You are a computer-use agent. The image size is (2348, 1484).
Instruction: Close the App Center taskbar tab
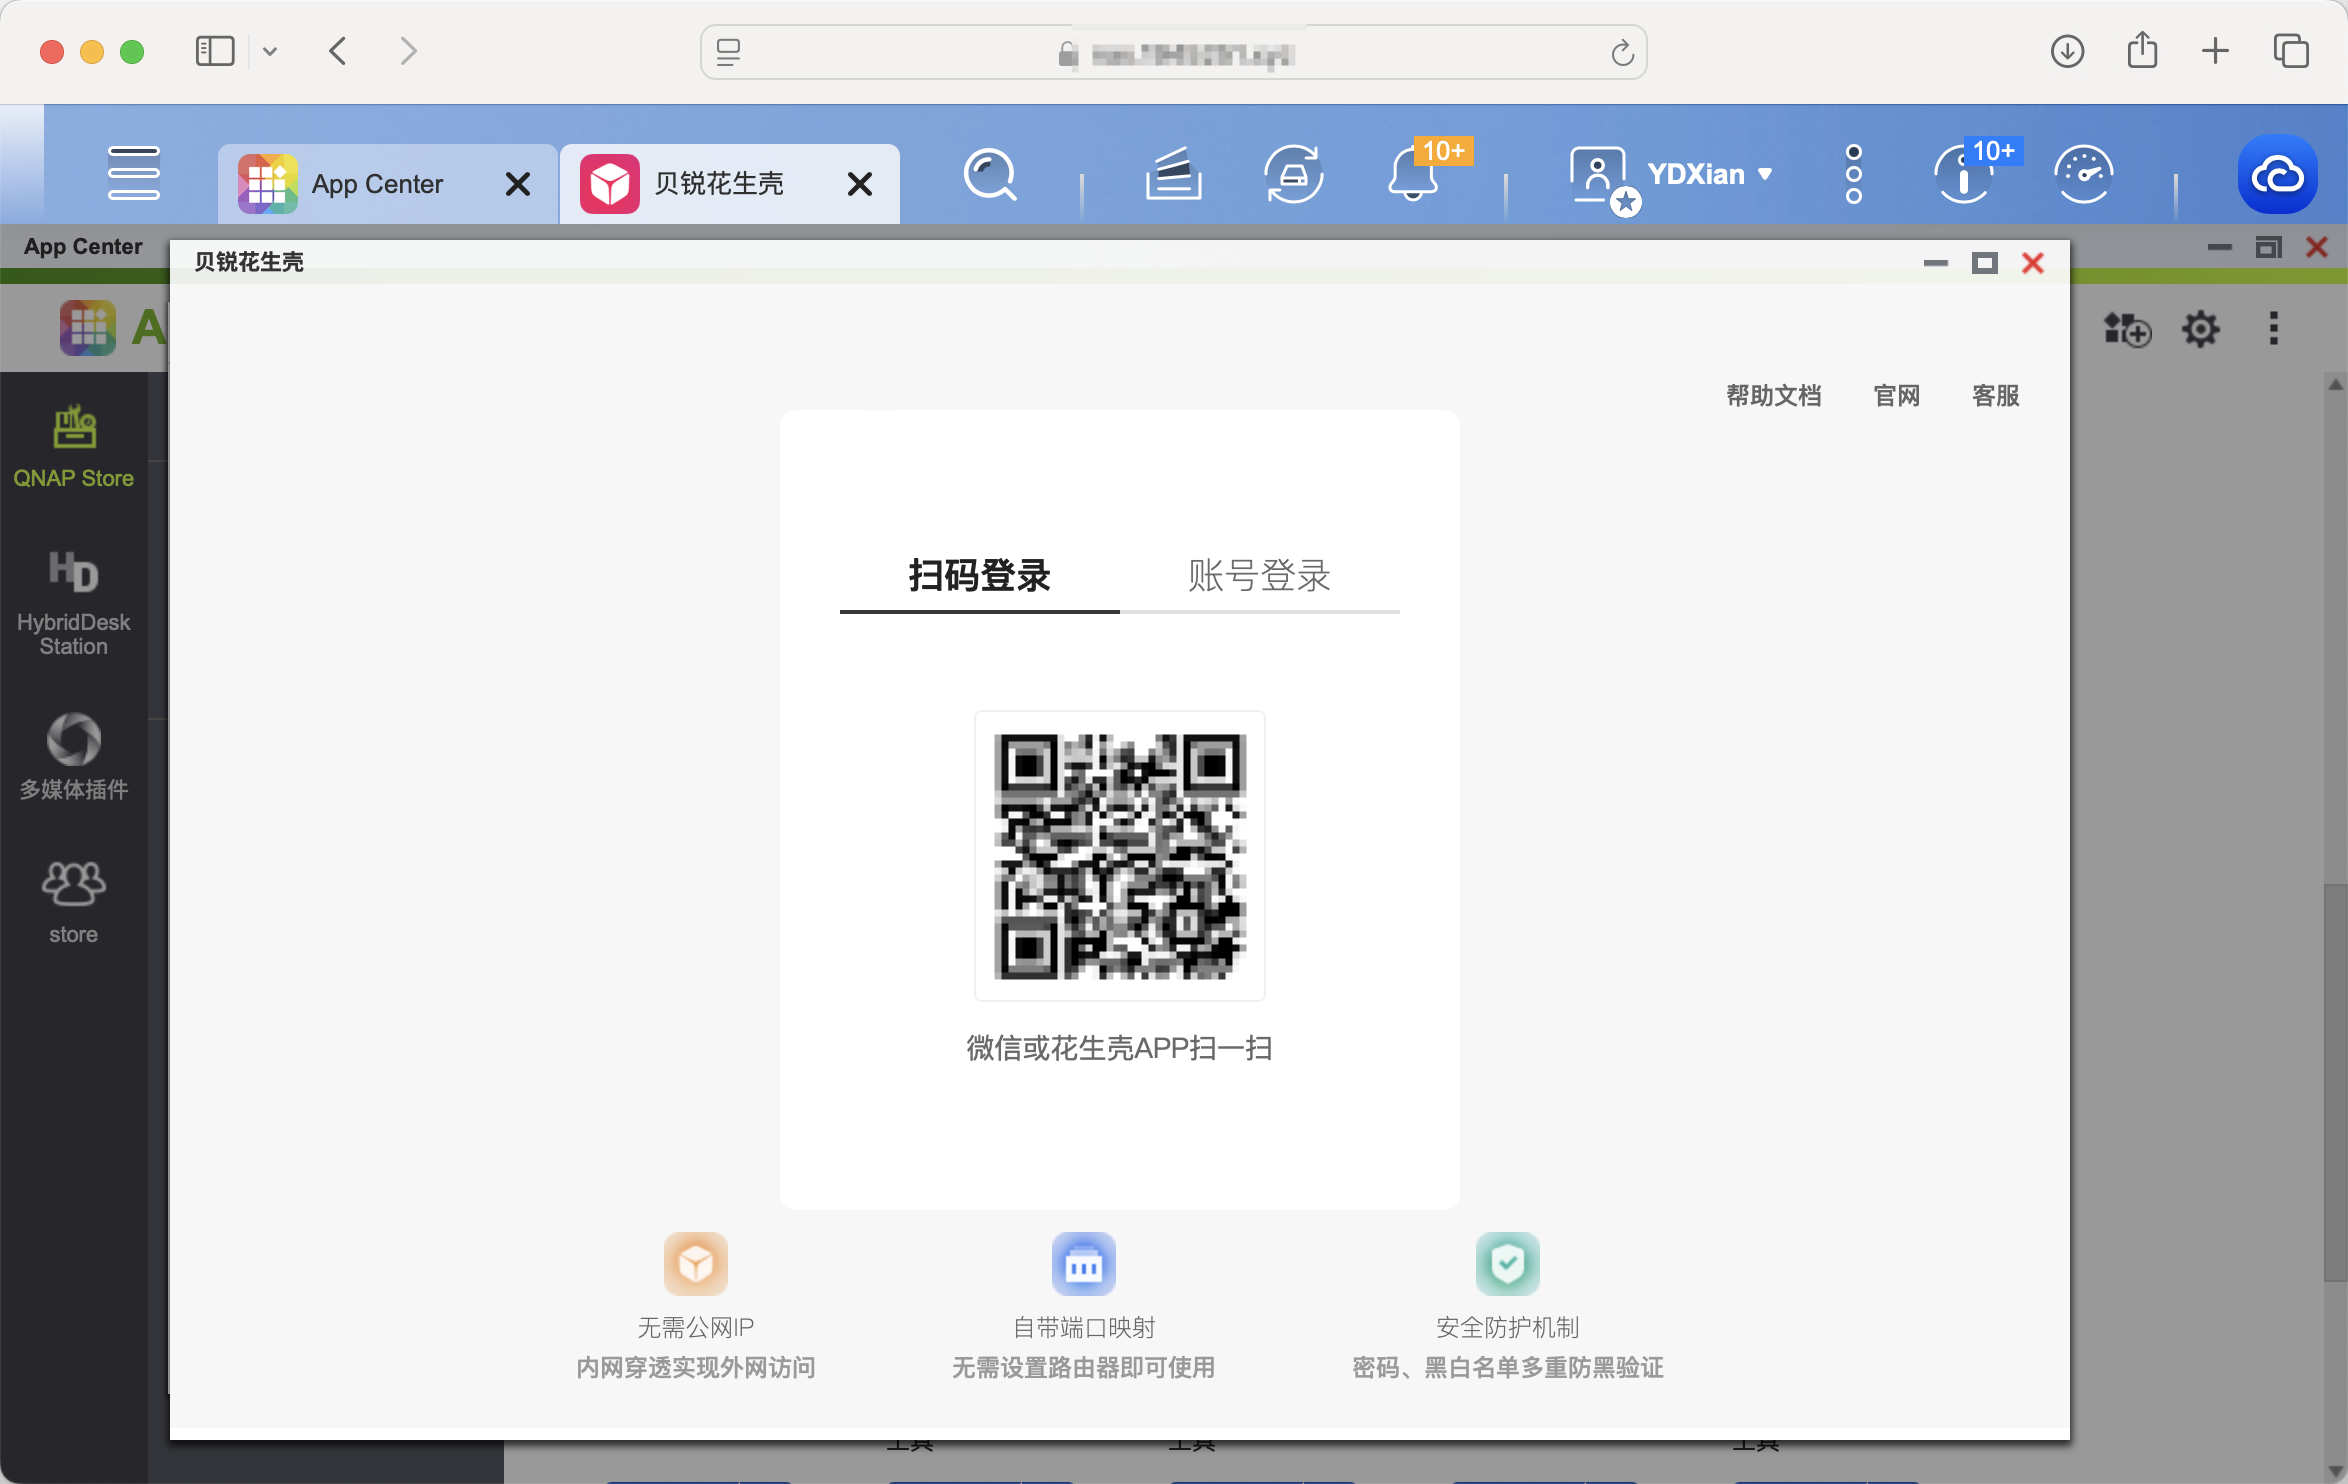518,184
